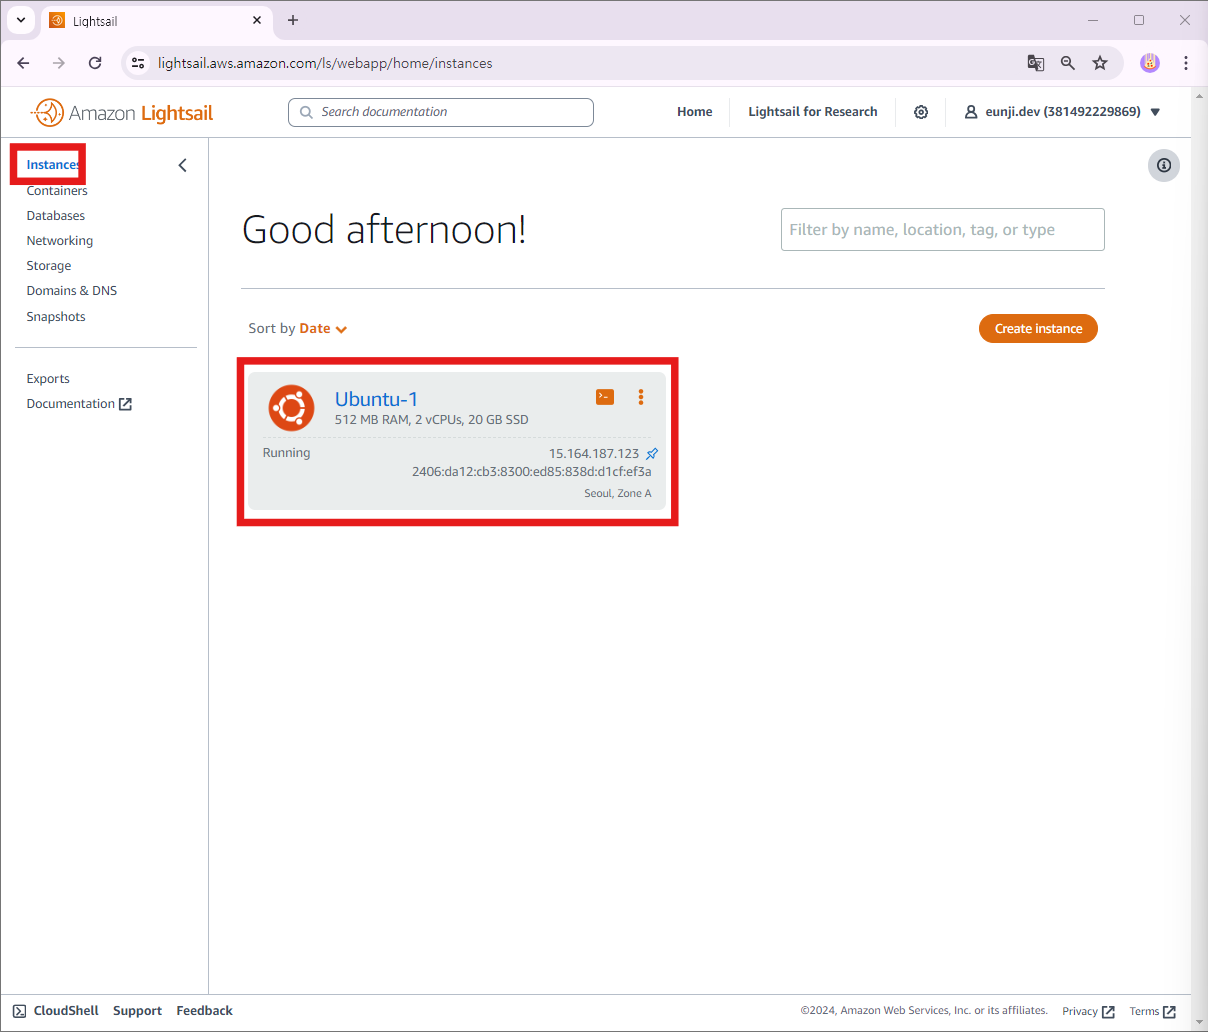Open the tab search dropdown
Screen dimensions: 1208x1032
(x=21, y=20)
